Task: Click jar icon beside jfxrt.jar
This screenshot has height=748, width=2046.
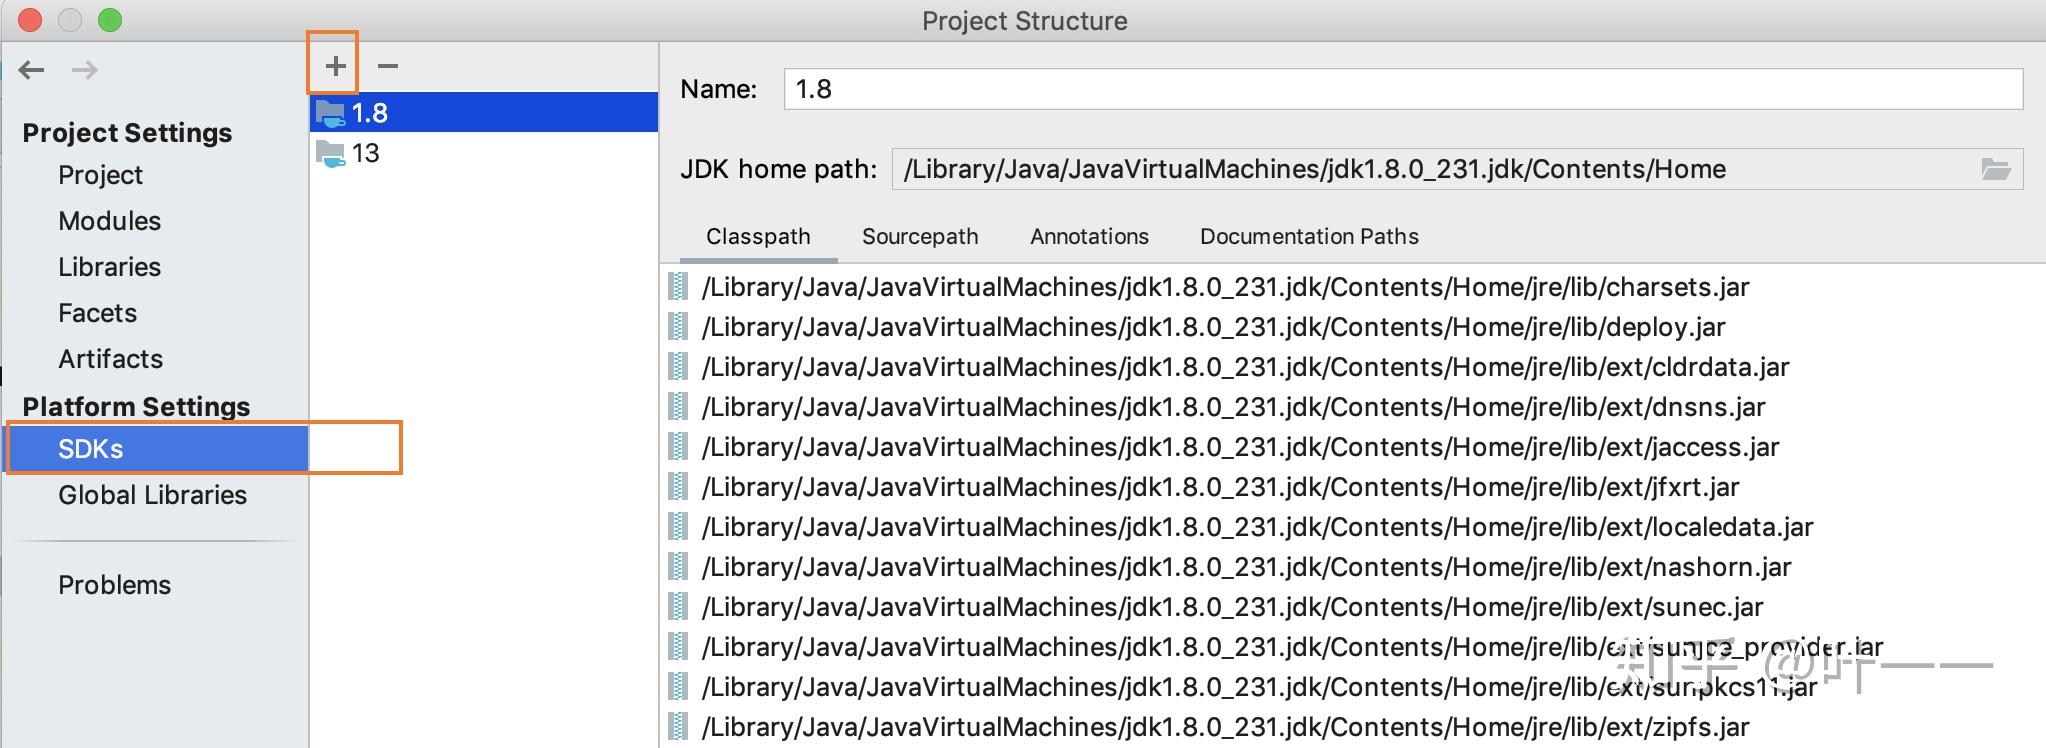Action: pos(678,487)
